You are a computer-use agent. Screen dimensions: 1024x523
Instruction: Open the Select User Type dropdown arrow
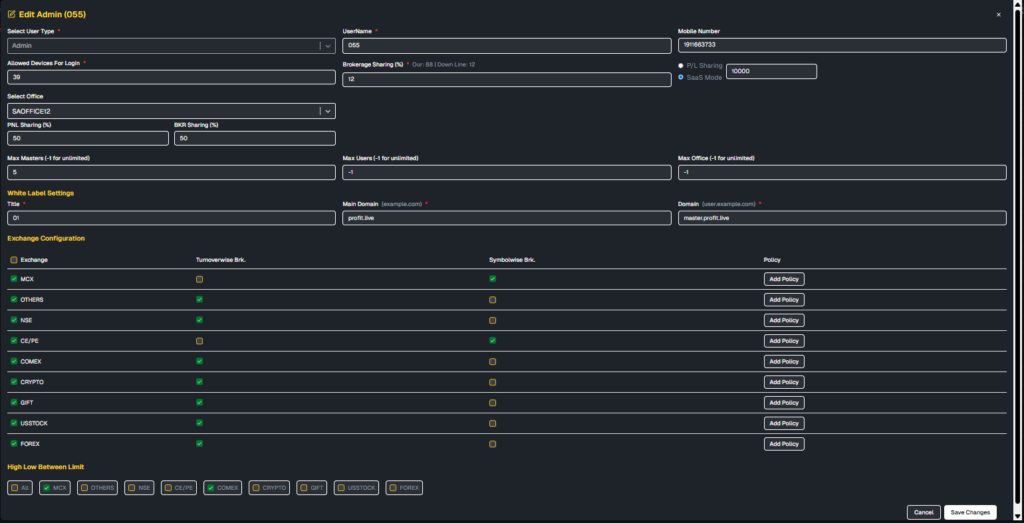[328, 46]
